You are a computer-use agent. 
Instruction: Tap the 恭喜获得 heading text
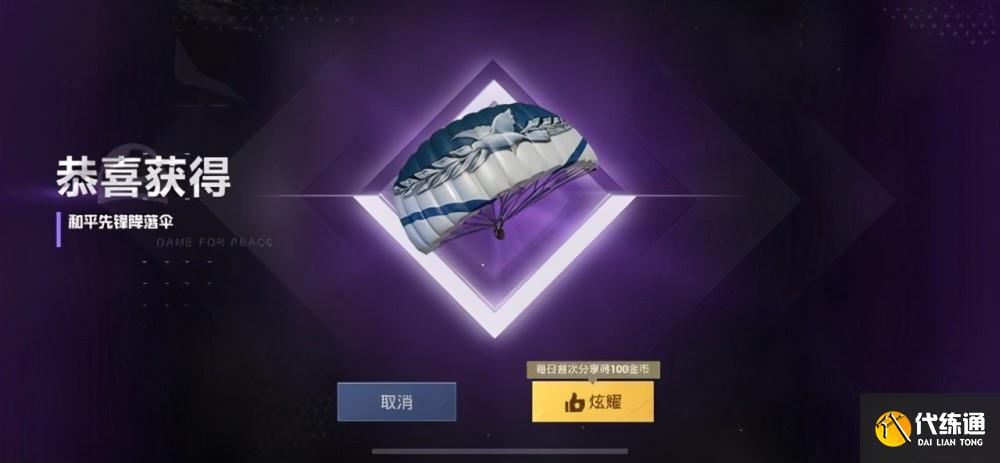[143, 176]
